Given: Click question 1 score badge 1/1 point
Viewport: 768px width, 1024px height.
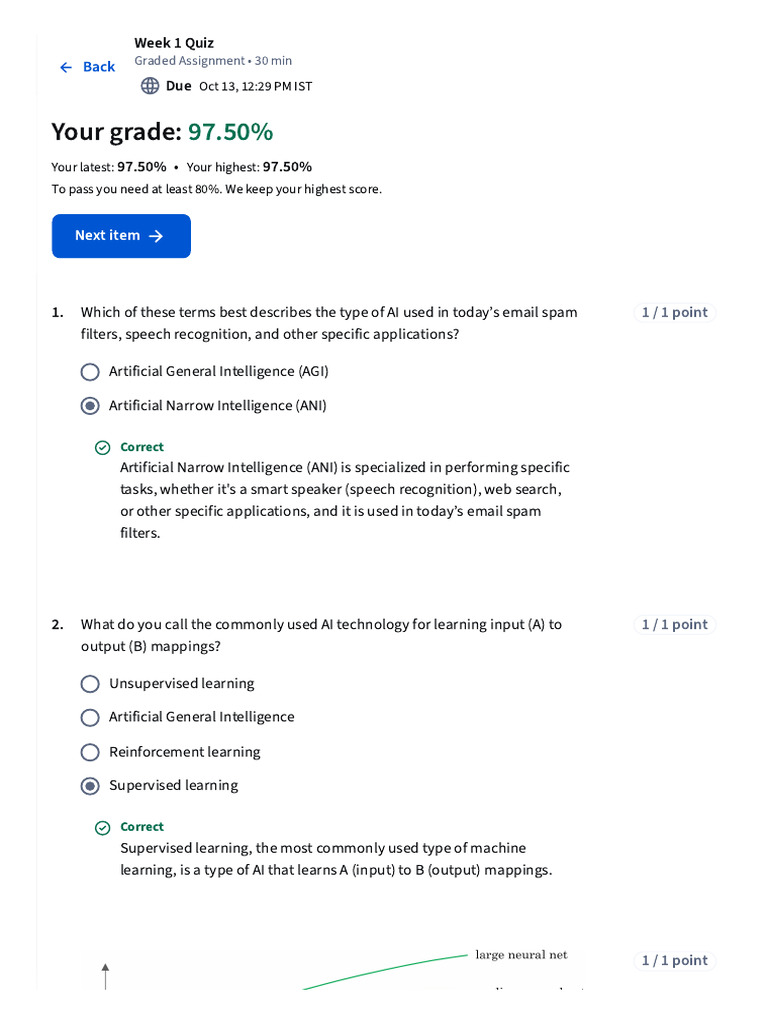Looking at the screenshot, I should point(674,313).
